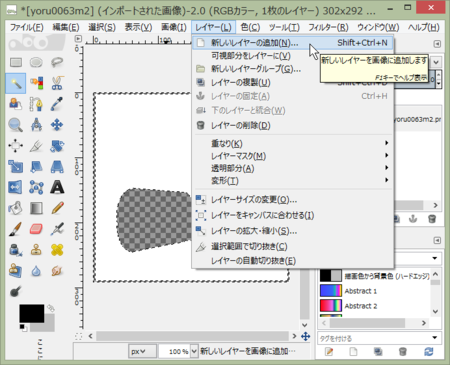Screen dimensions: 450x365
Task: Open the 100% zoom dropdown
Action: click(194, 351)
